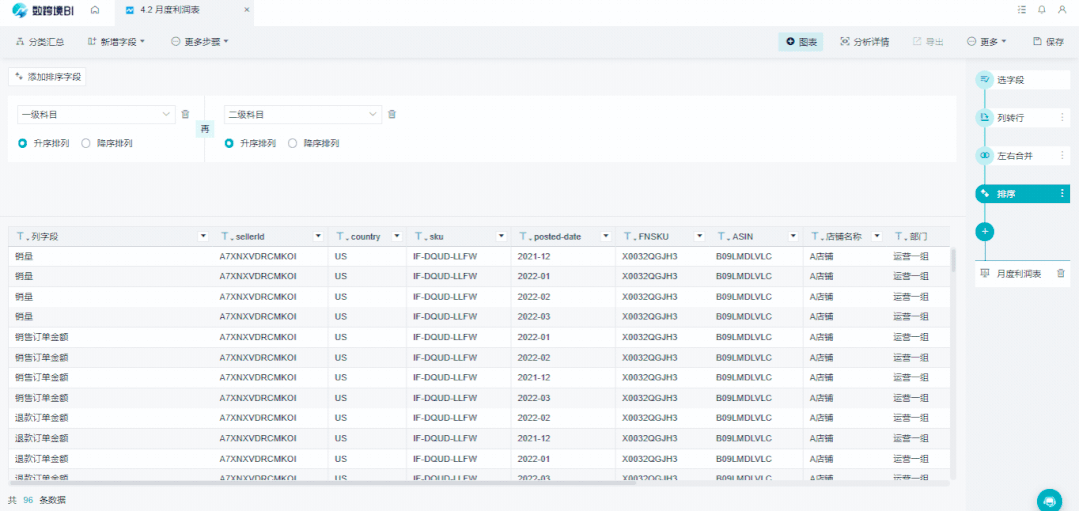This screenshot has width=1079, height=511.
Task: Click 添加排序字段 button
Action: [x=47, y=77]
